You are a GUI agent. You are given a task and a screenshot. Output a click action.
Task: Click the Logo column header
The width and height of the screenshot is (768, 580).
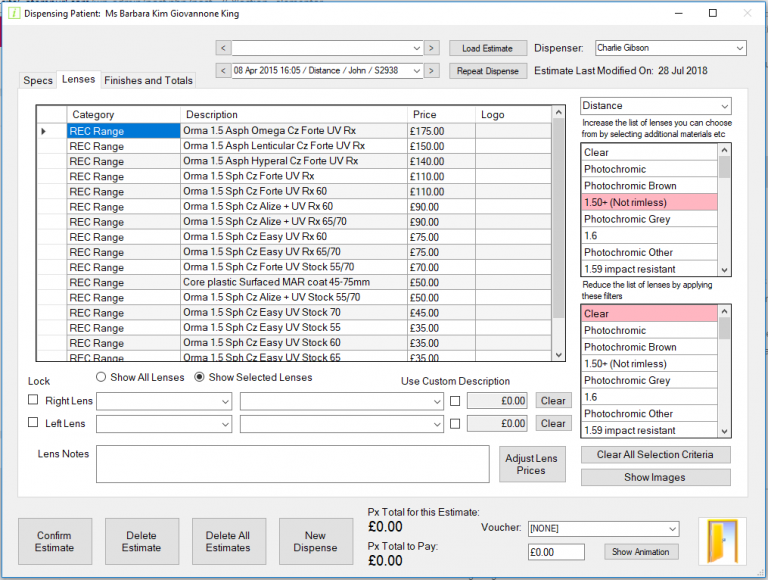[x=513, y=115]
